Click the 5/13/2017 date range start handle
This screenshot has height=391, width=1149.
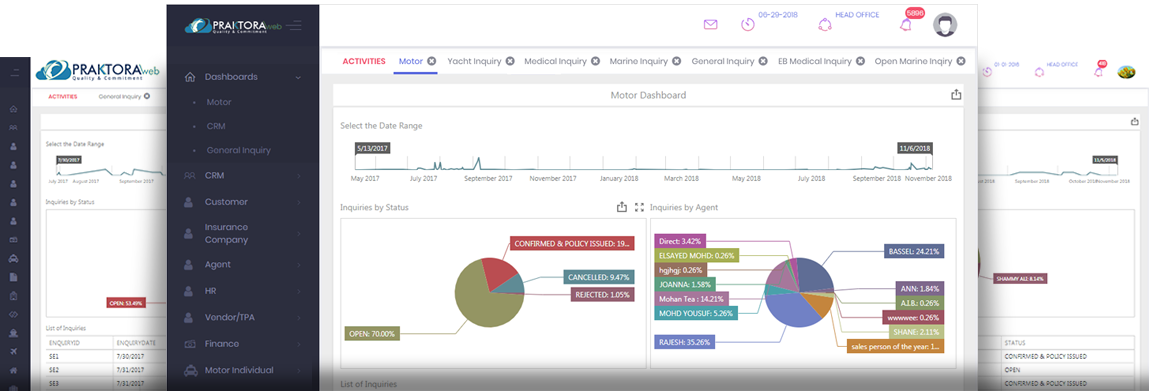[372, 148]
